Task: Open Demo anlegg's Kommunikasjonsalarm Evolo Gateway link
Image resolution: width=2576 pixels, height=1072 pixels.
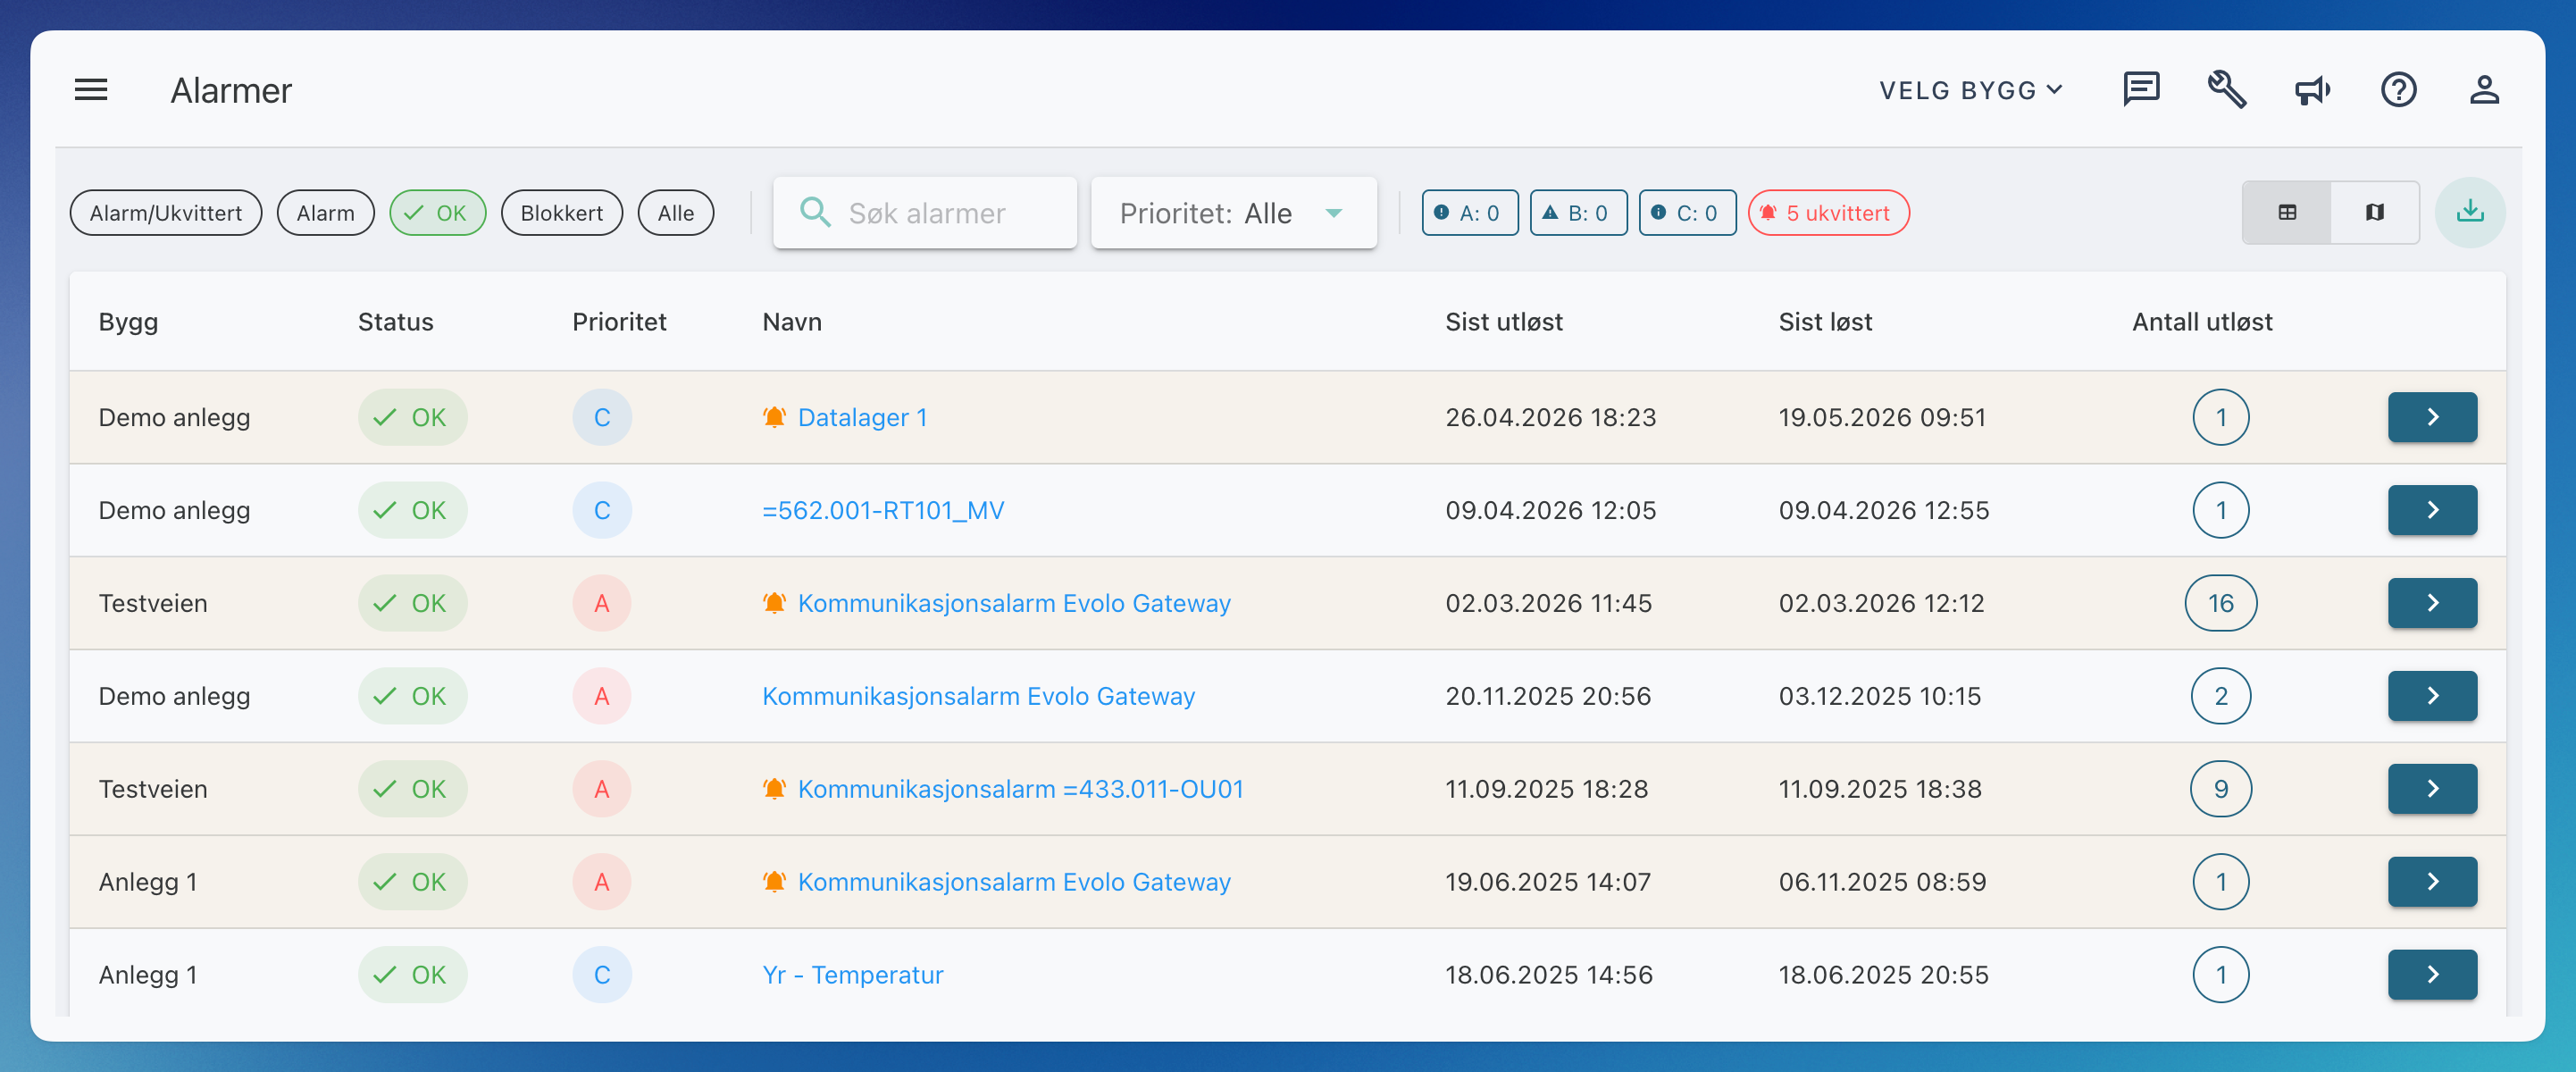Action: [978, 696]
